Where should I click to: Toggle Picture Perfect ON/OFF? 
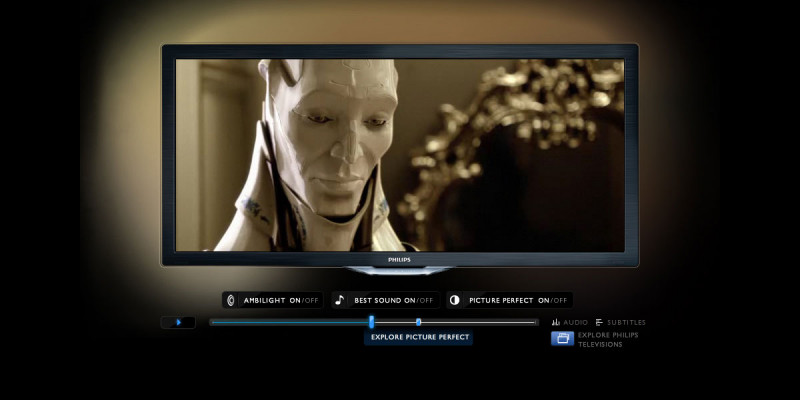pyautogui.click(x=509, y=300)
